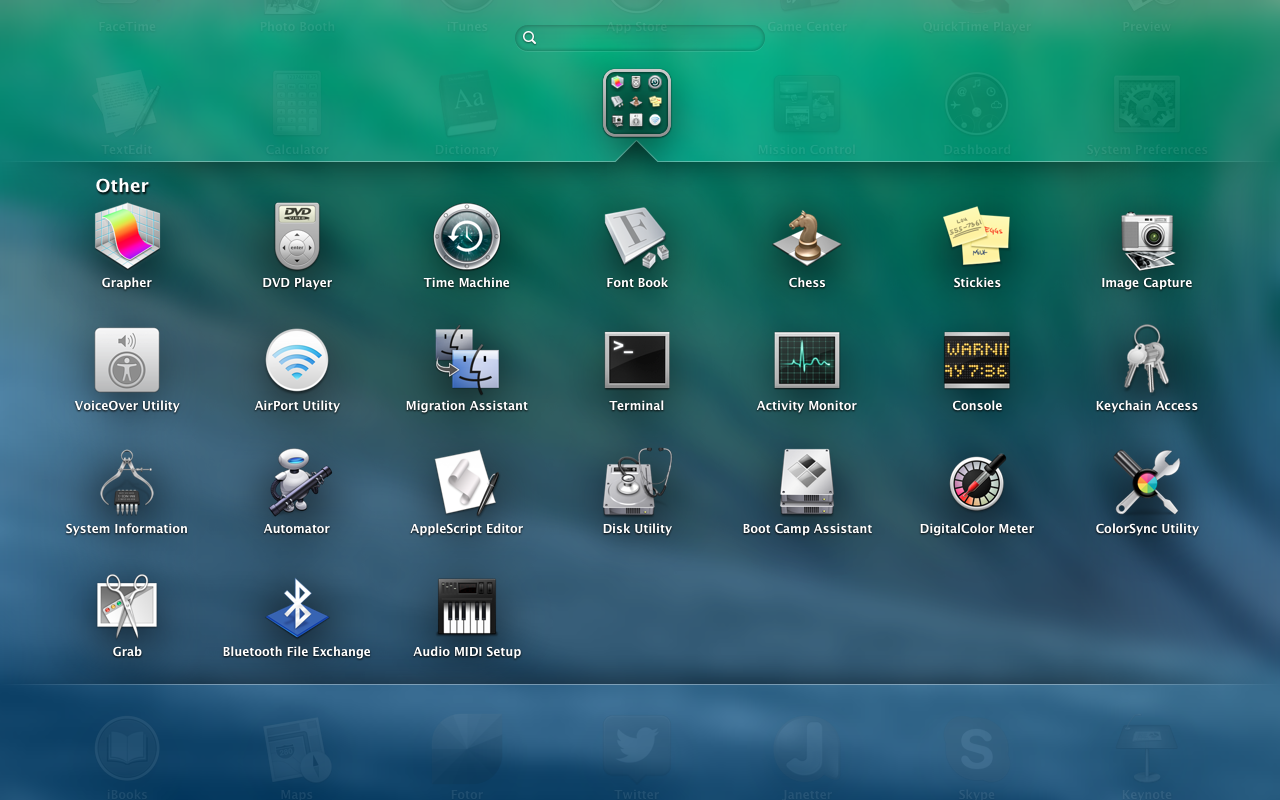The width and height of the screenshot is (1280, 800).
Task: Click the dimmed Fotor icon
Action: point(467,748)
